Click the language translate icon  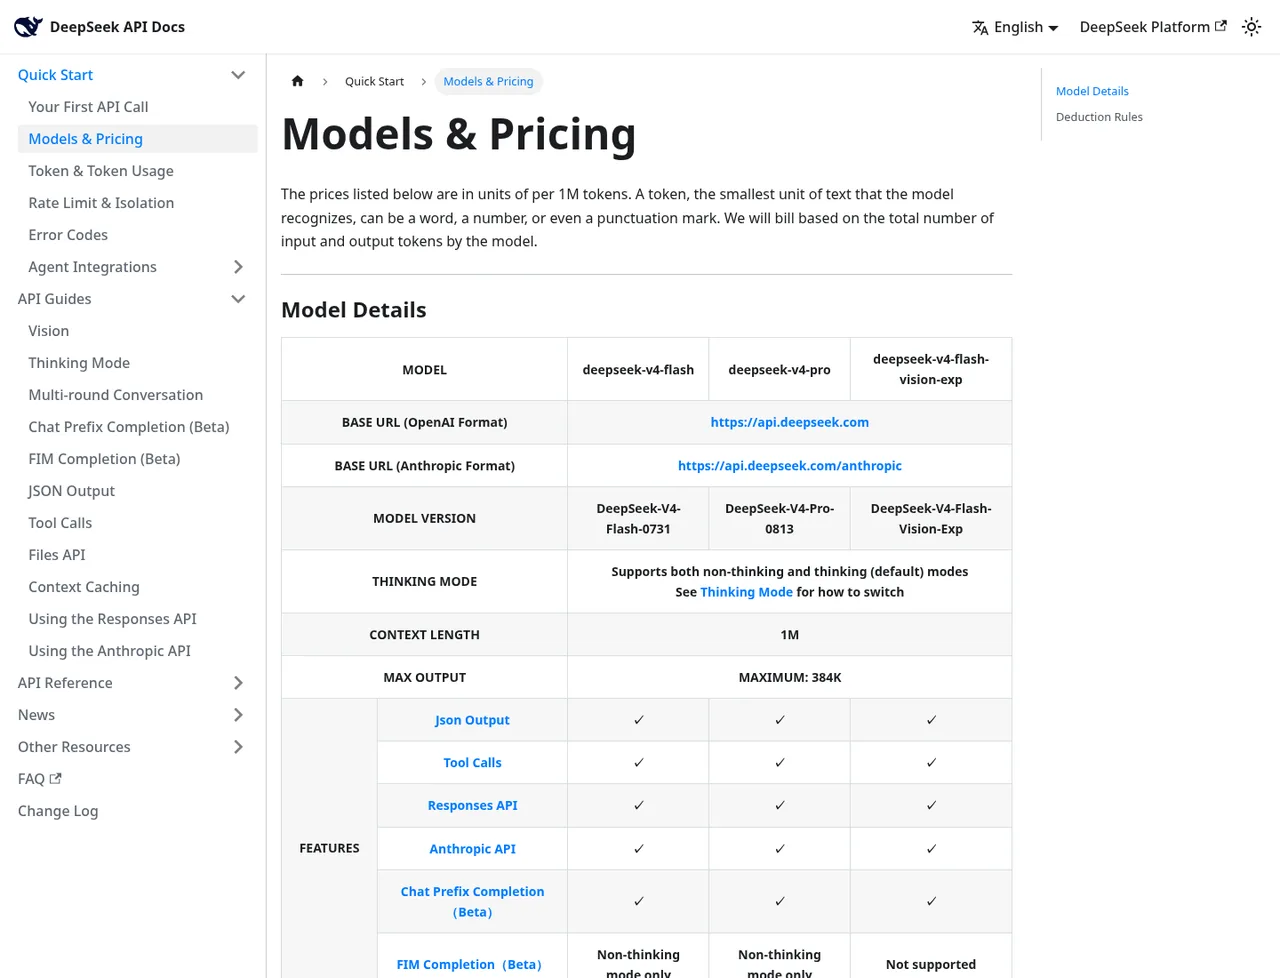(980, 27)
